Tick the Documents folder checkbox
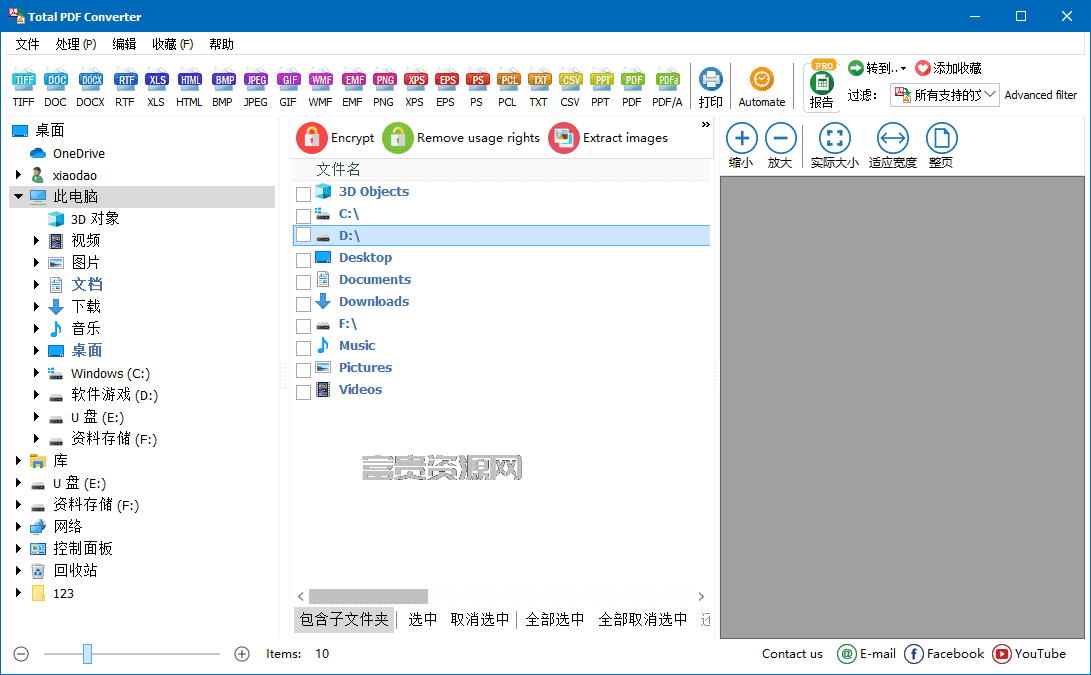Screen dimensions: 1091x675 [x=303, y=282]
